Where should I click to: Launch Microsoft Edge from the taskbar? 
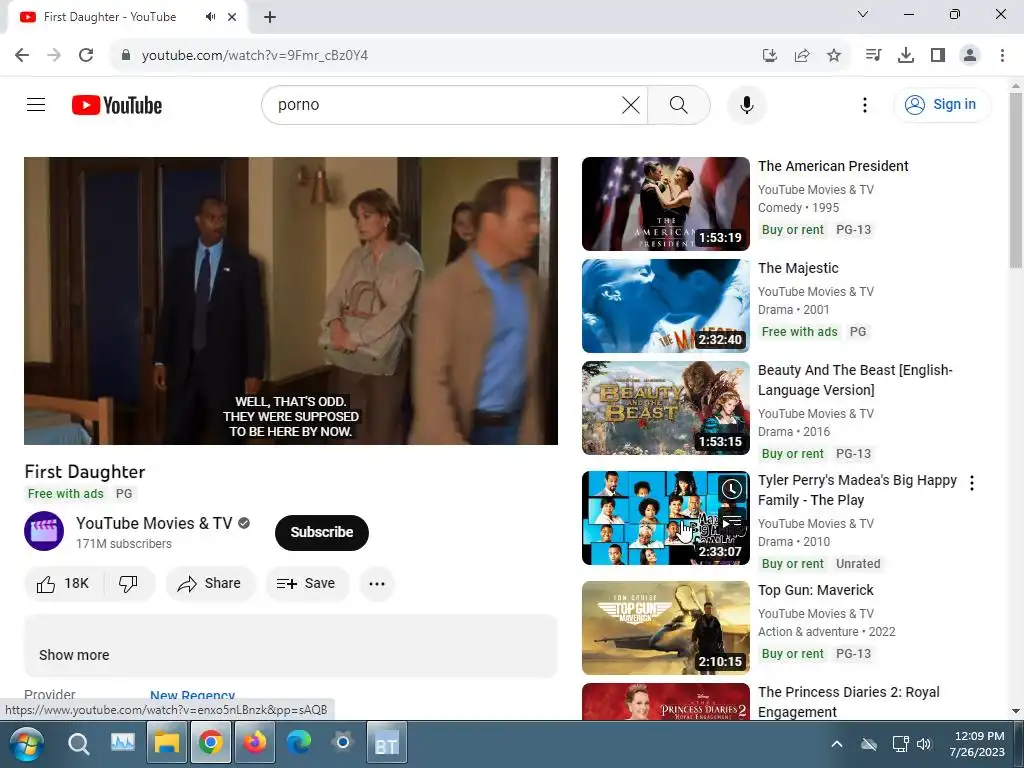(x=298, y=743)
